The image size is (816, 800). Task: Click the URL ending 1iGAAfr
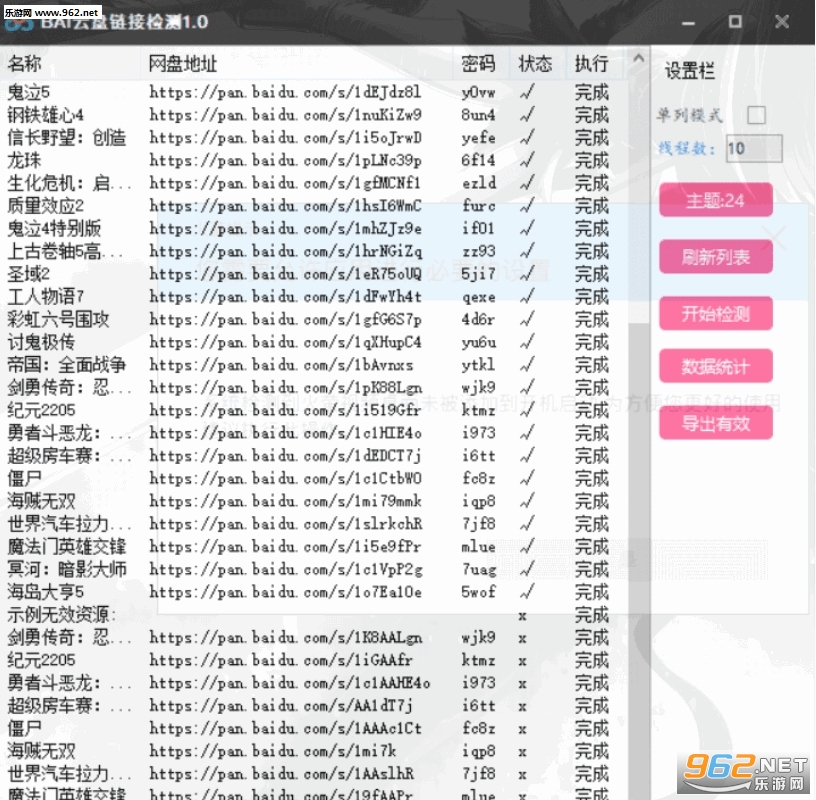point(281,660)
